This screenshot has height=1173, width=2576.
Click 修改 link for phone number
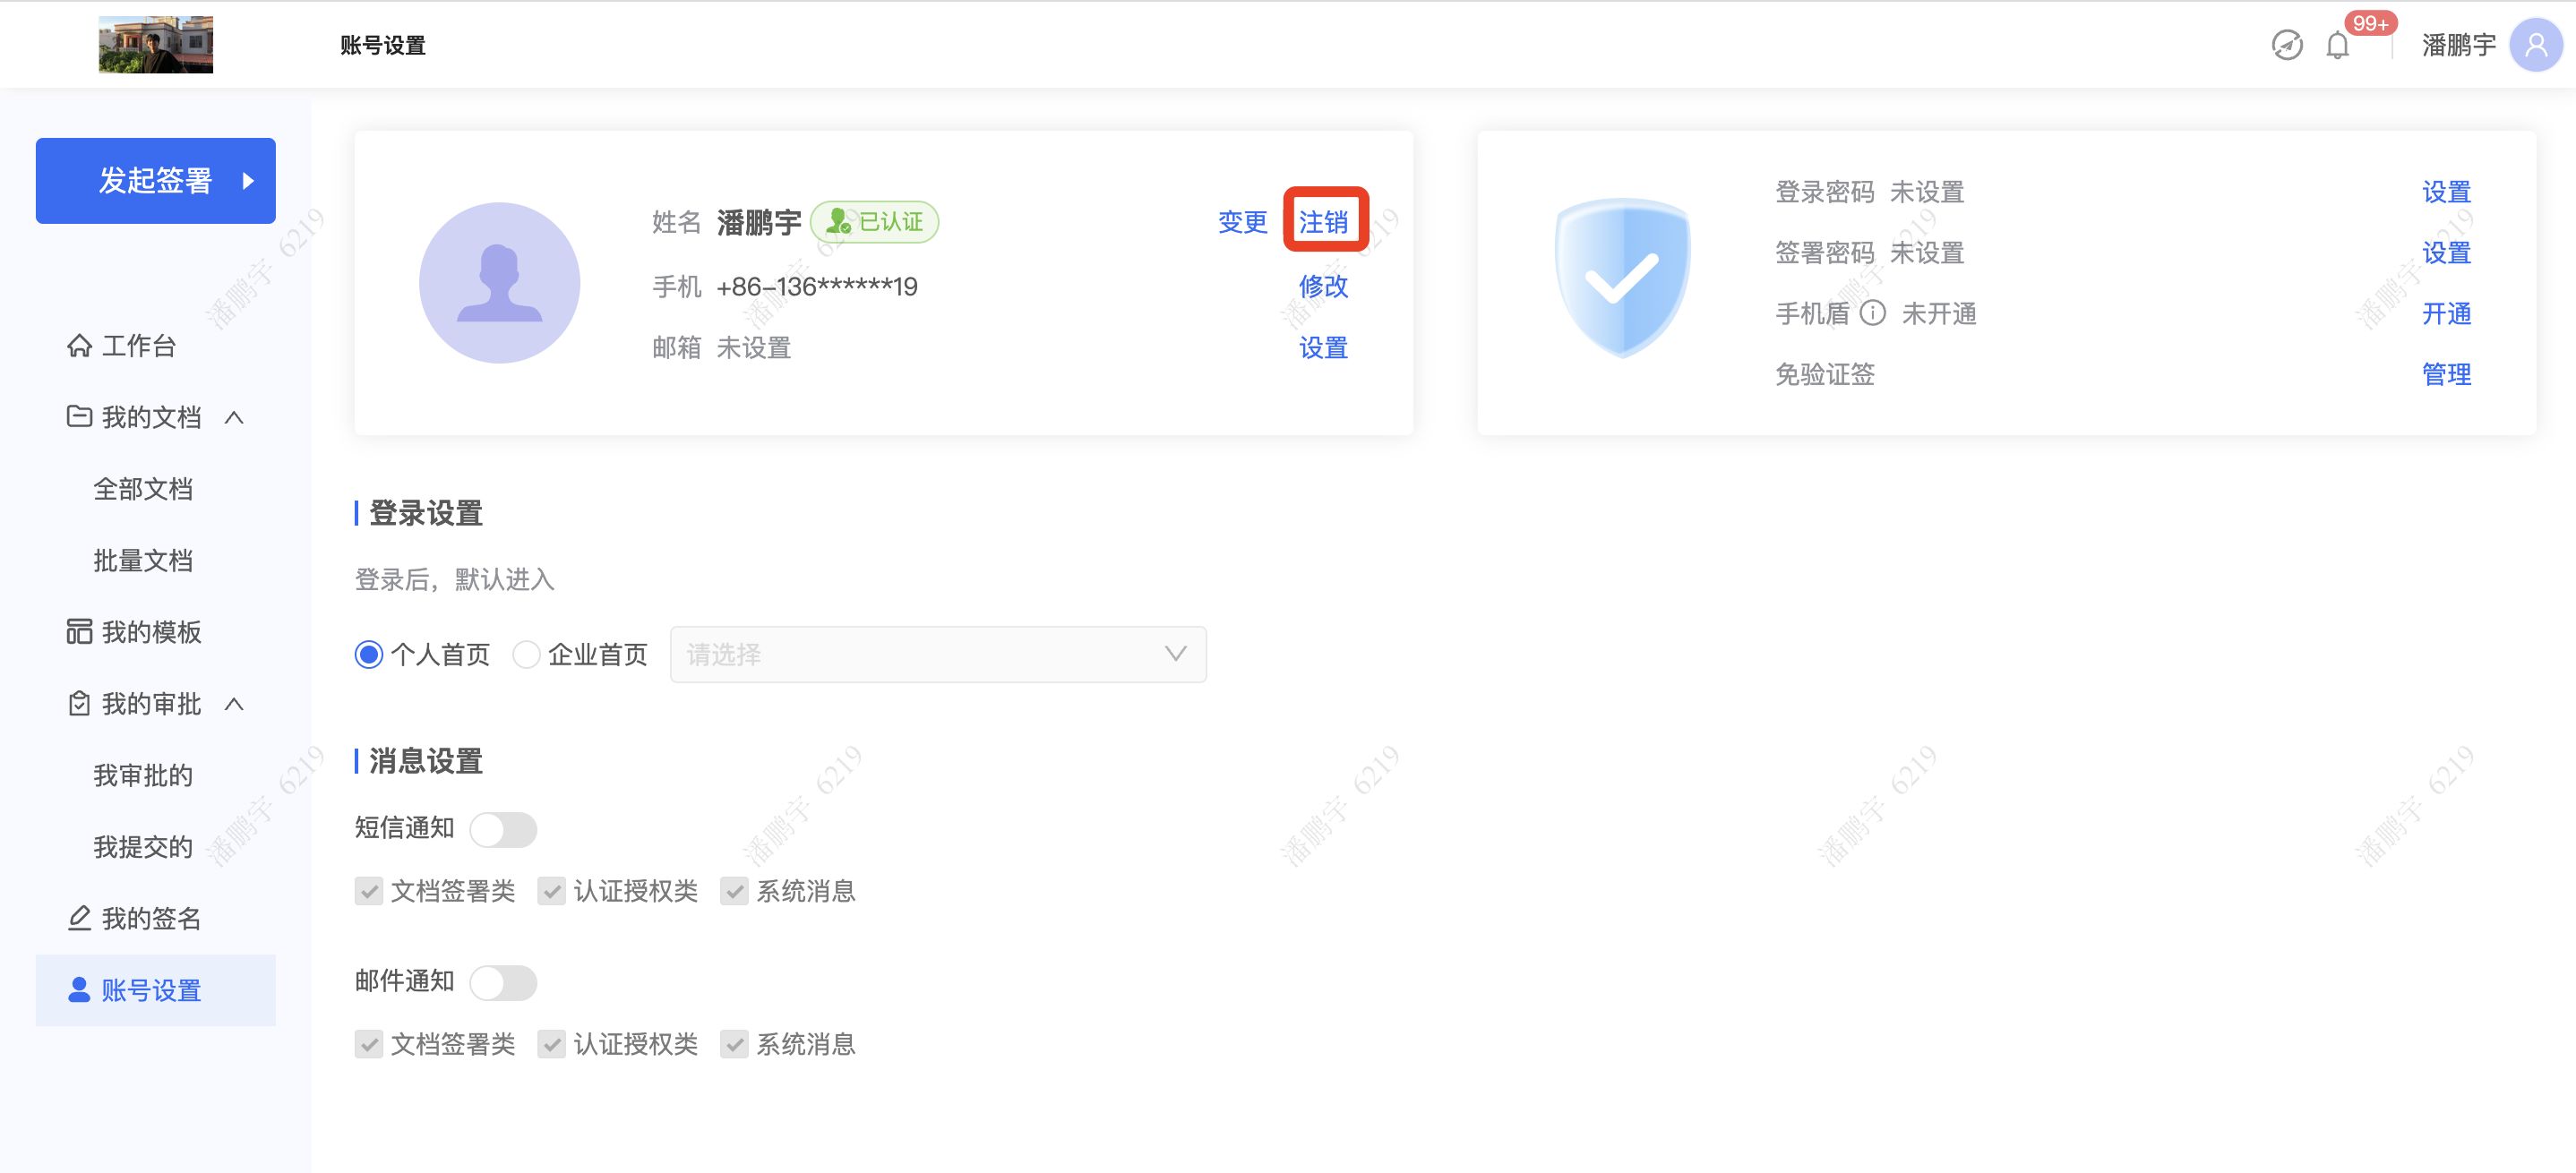pos(1324,286)
